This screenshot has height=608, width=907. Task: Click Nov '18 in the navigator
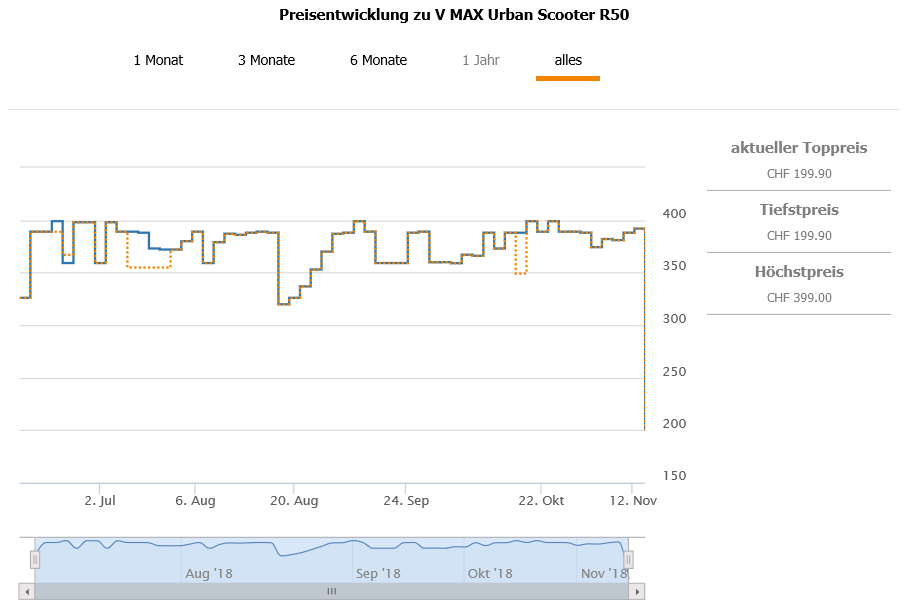pos(602,573)
